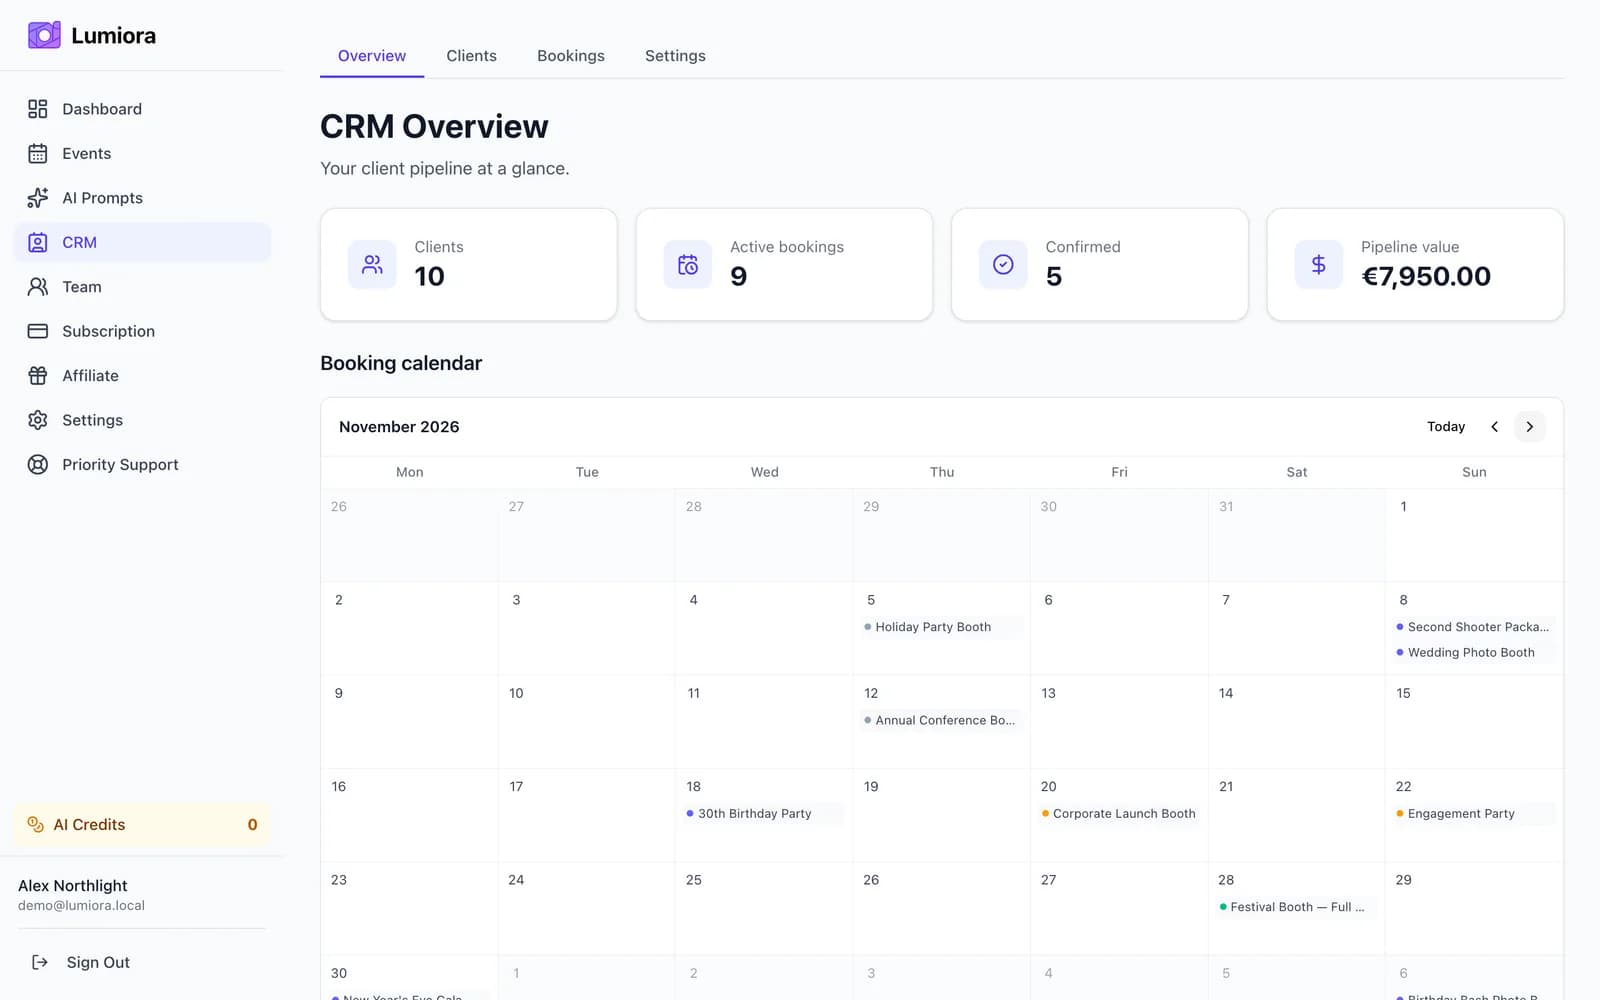Image resolution: width=1600 pixels, height=1000 pixels.
Task: Click the €7,950.00 pipeline value
Action: pyautogui.click(x=1426, y=276)
